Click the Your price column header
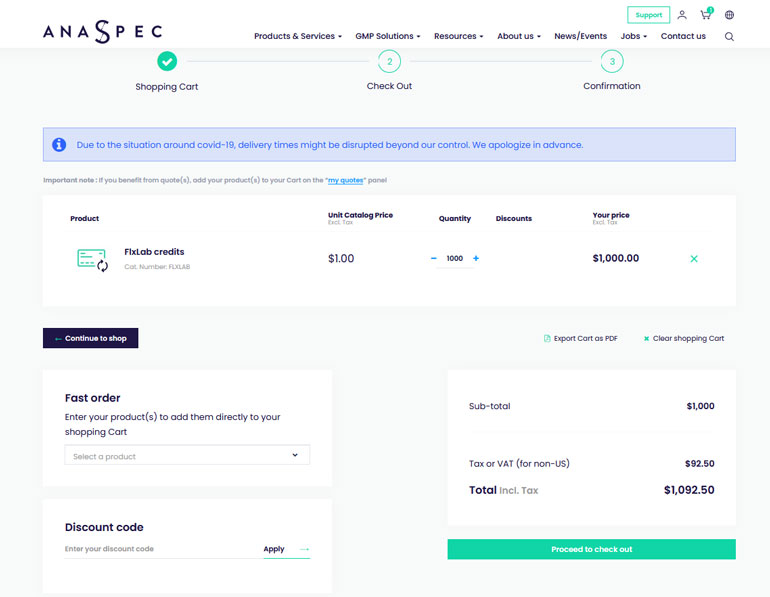Screen dimensions: 770x597 click(x=611, y=215)
